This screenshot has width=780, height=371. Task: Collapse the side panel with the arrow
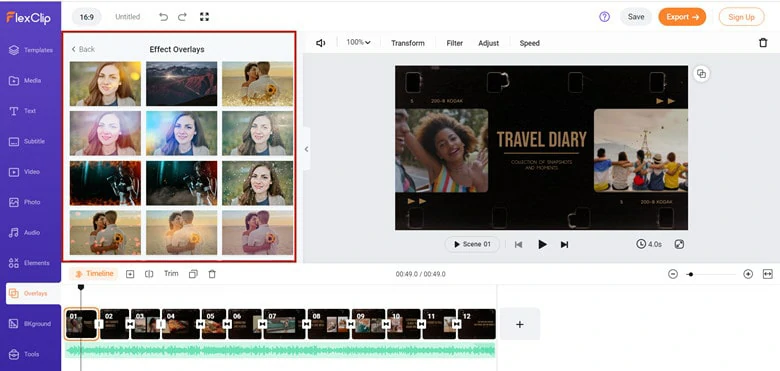[x=306, y=149]
